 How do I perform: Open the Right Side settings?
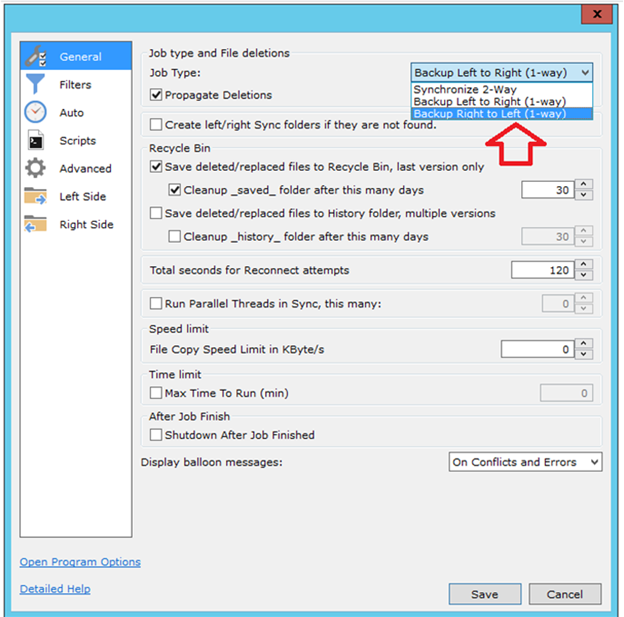[x=76, y=224]
